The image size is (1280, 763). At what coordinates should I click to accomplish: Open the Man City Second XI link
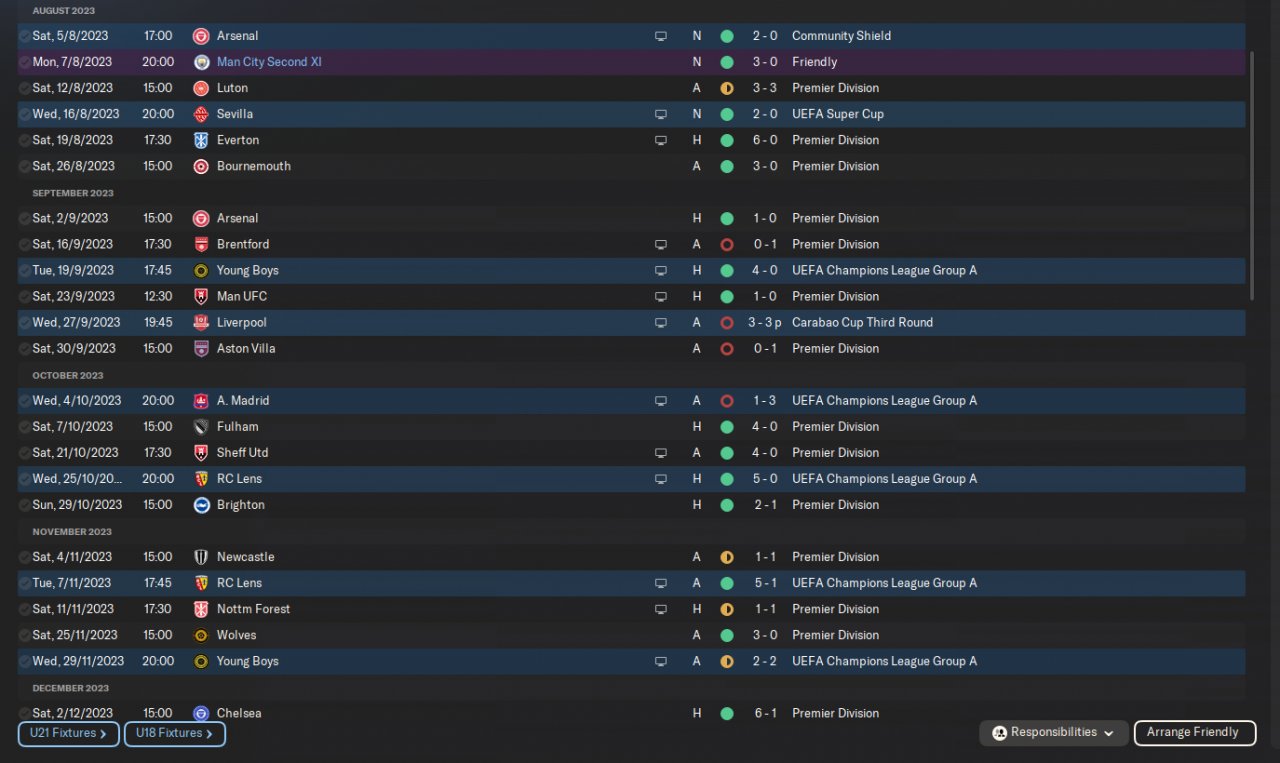269,62
